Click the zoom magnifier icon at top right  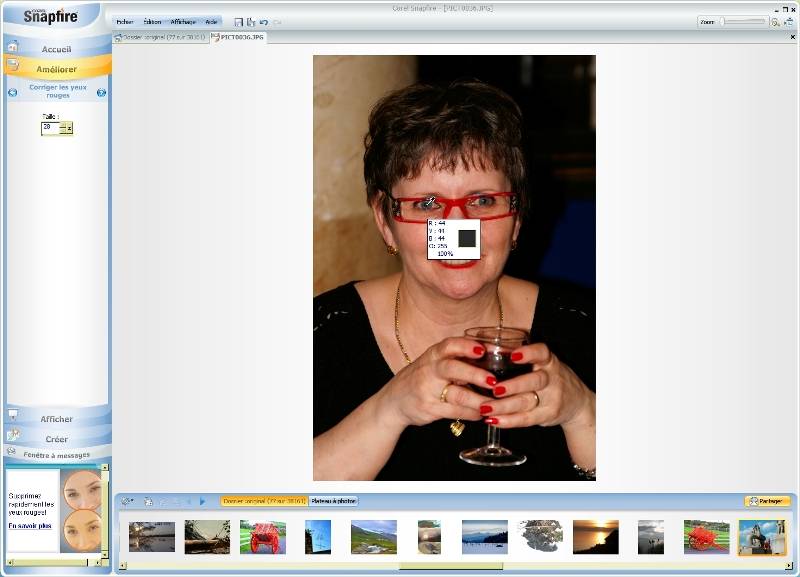(x=775, y=22)
